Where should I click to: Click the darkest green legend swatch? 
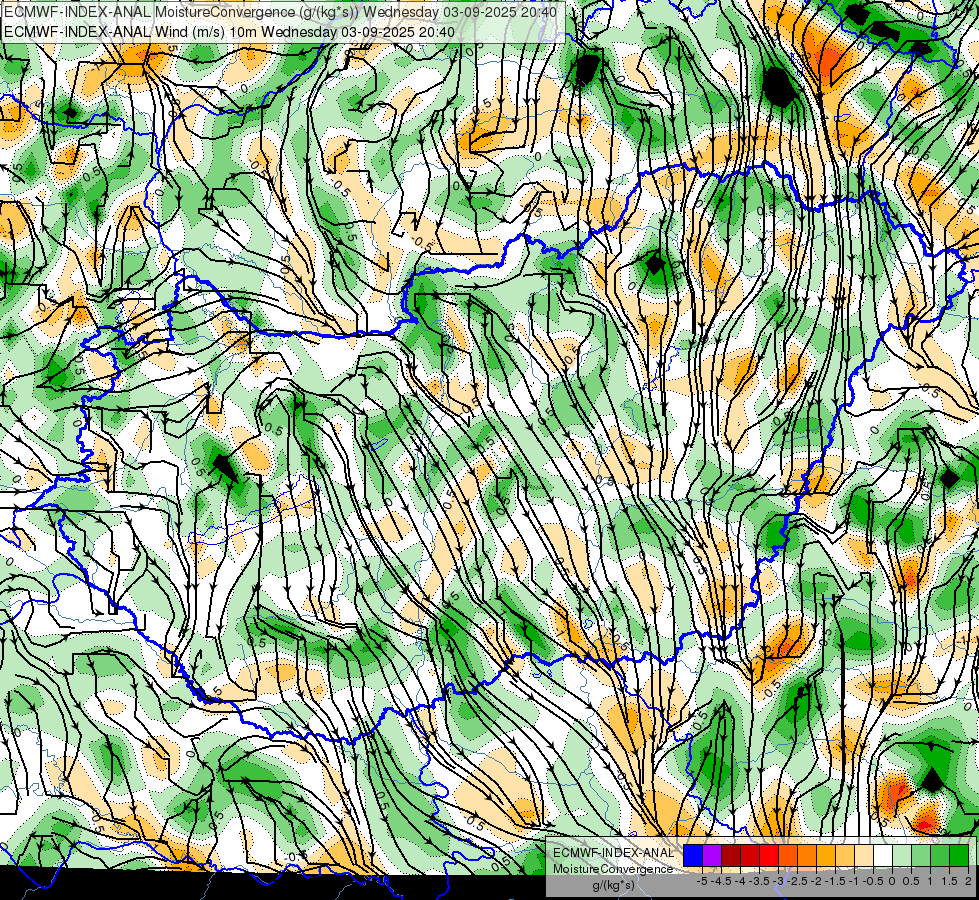[959, 856]
